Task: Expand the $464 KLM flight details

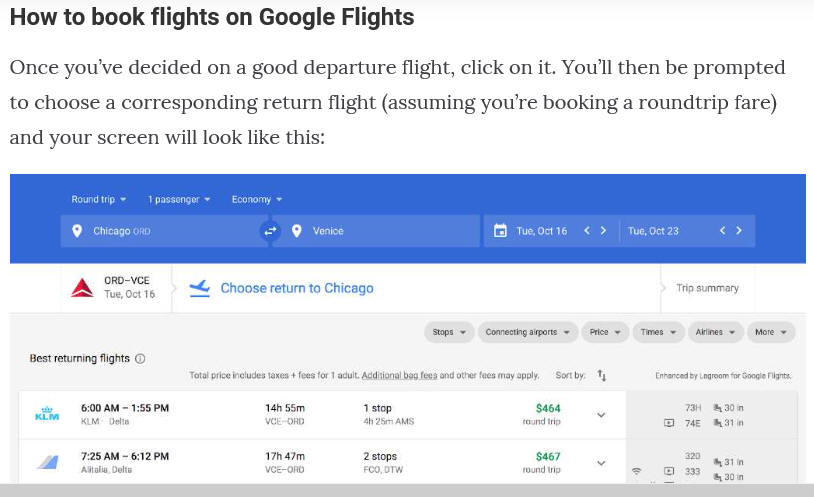Action: (601, 415)
